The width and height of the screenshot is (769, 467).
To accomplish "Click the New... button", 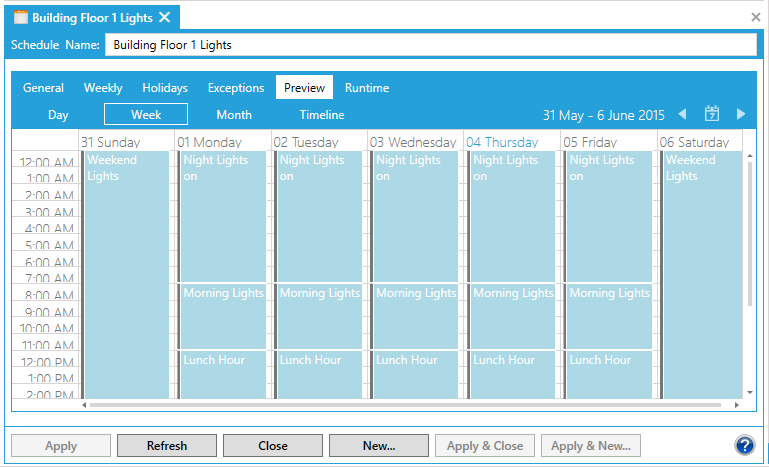I will click(x=378, y=446).
